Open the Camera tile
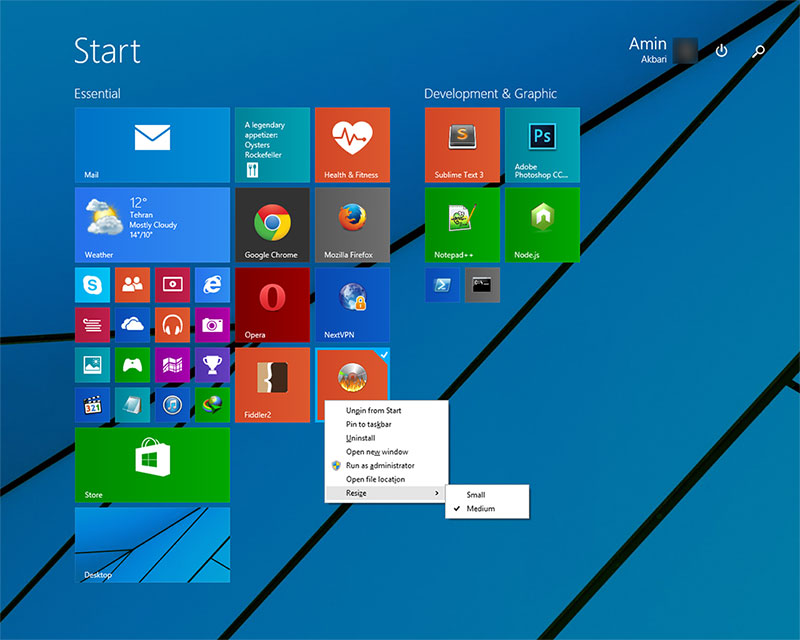This screenshot has height=640, width=800. pyautogui.click(x=212, y=325)
